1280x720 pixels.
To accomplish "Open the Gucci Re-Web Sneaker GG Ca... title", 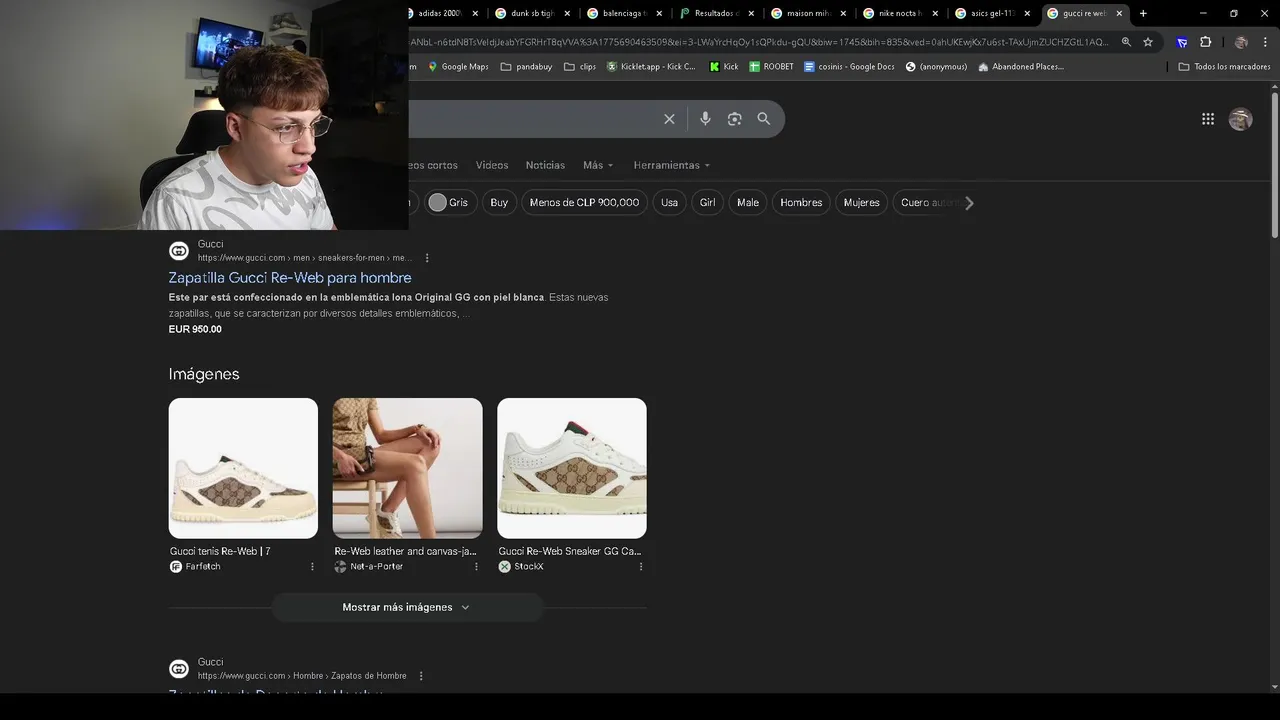I will 570,551.
